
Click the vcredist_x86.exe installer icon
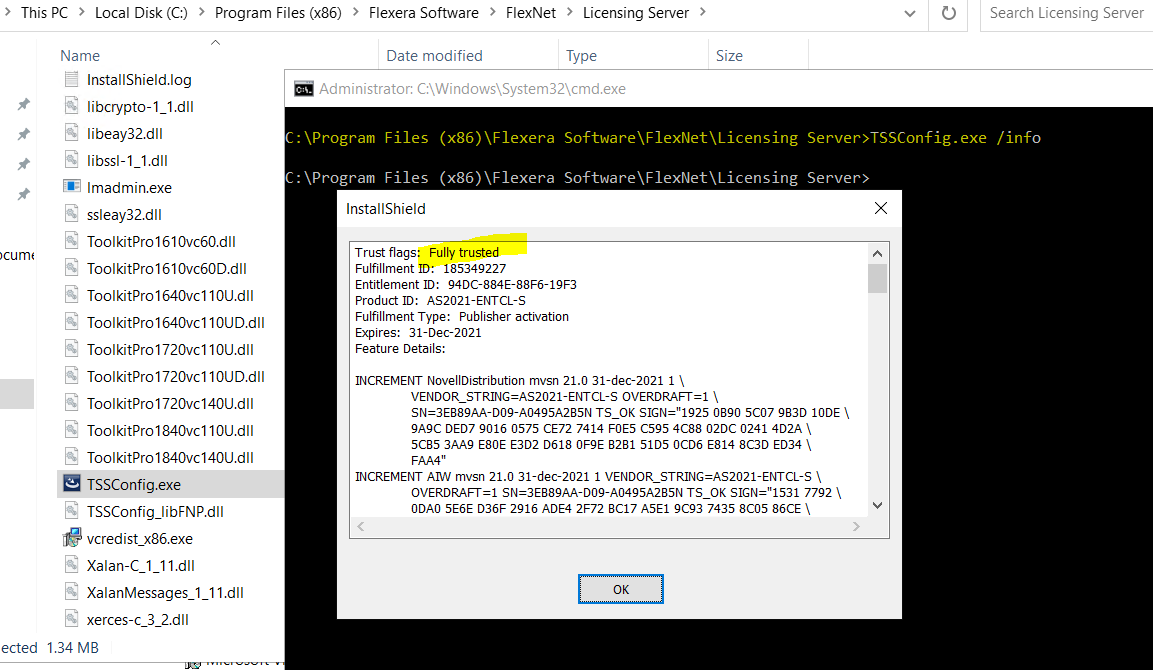click(72, 538)
